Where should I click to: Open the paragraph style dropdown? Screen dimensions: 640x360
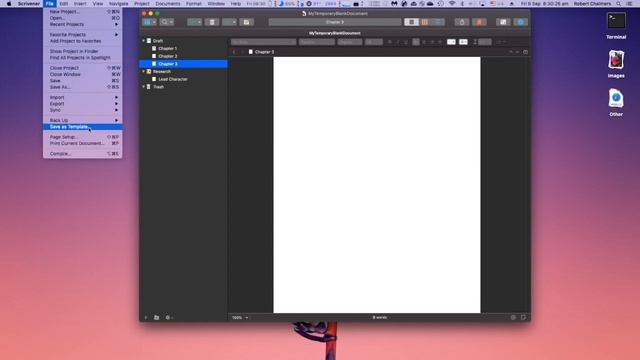tap(263, 42)
